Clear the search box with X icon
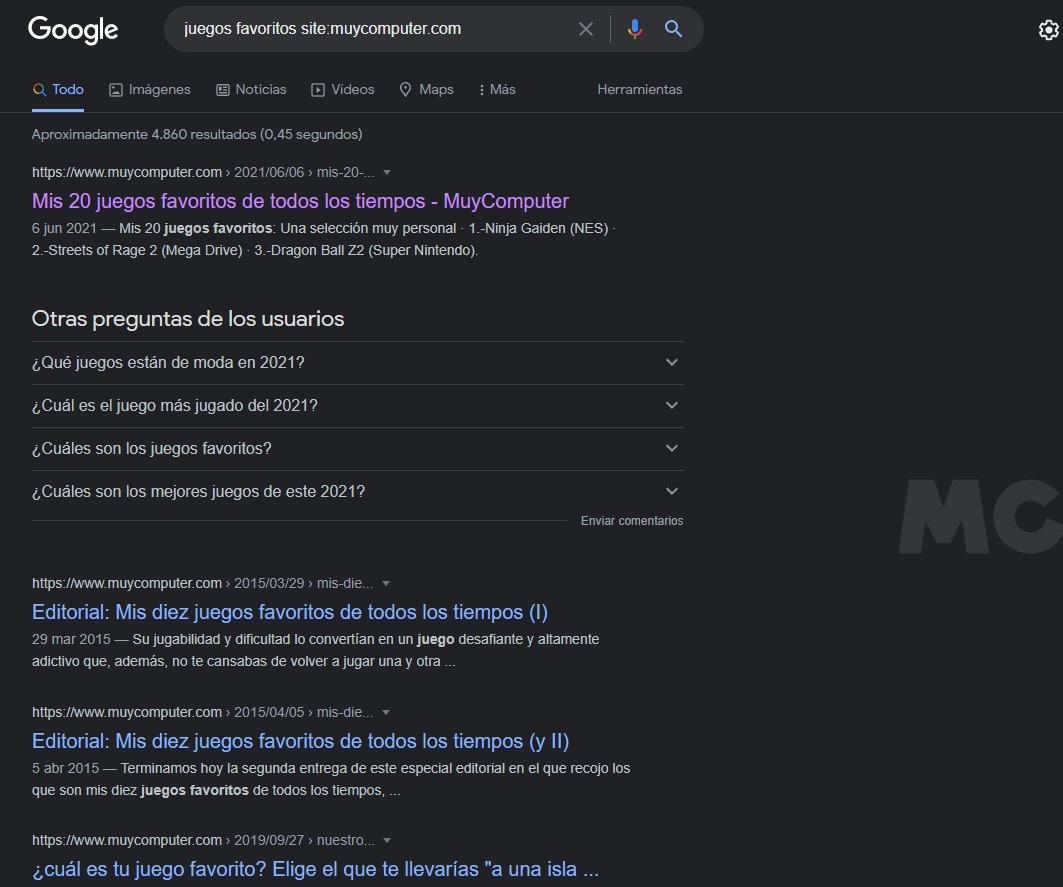 pyautogui.click(x=586, y=29)
